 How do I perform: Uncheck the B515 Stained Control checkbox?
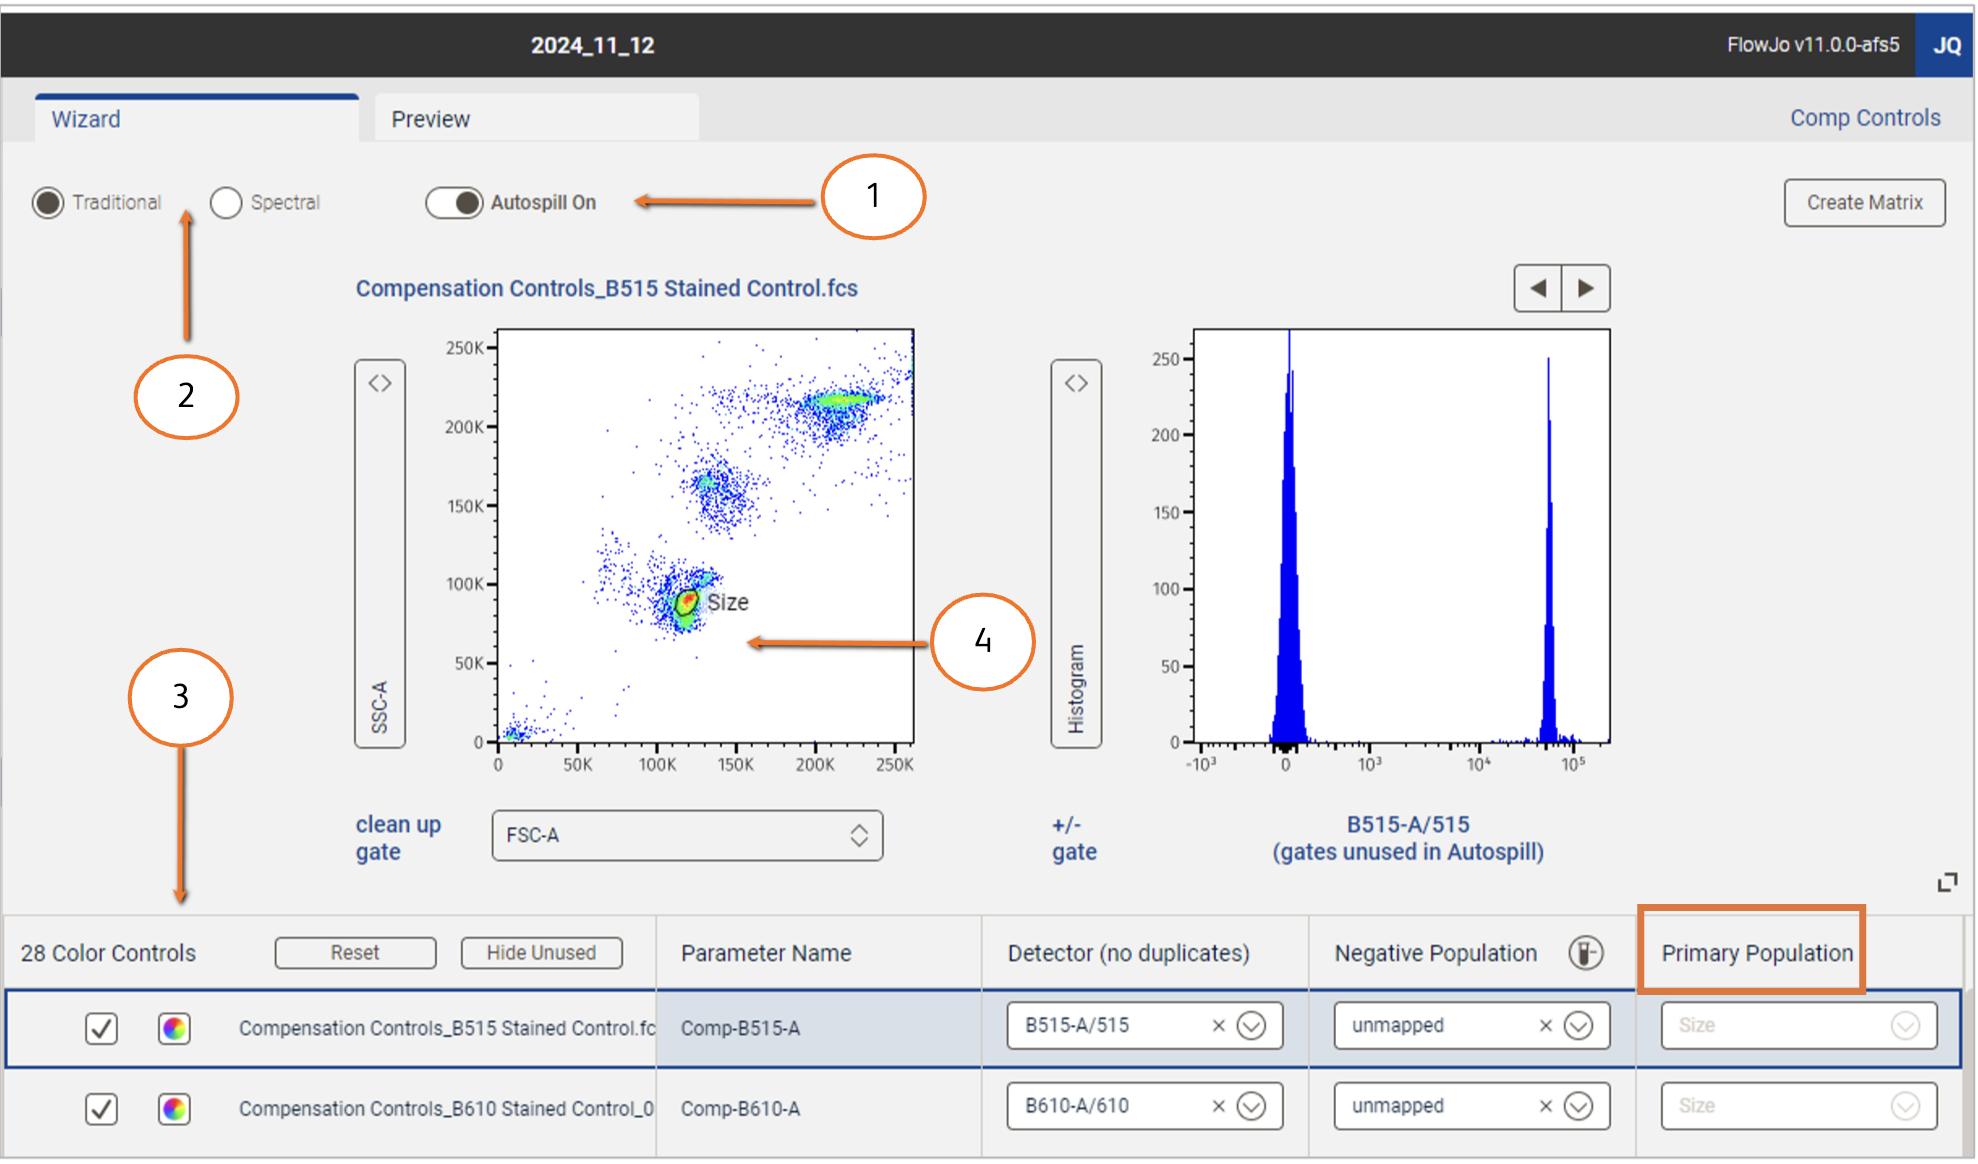(x=101, y=1028)
